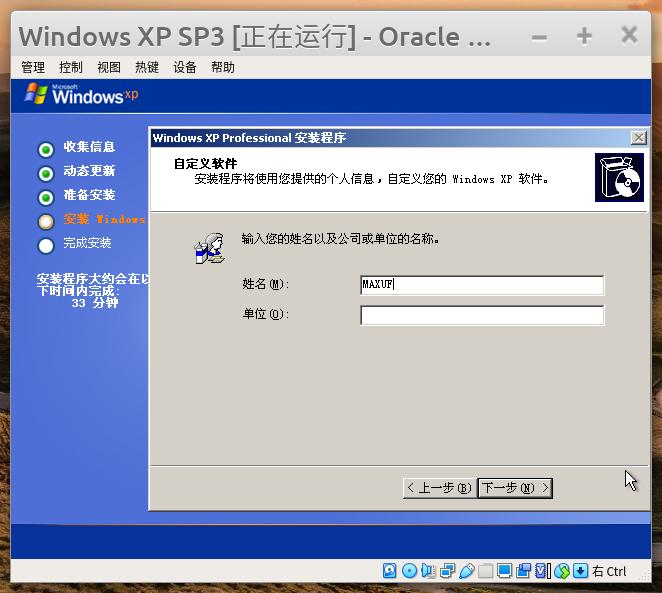The height and width of the screenshot is (593, 662).
Task: Open the 设备 menu
Action: coord(185,67)
